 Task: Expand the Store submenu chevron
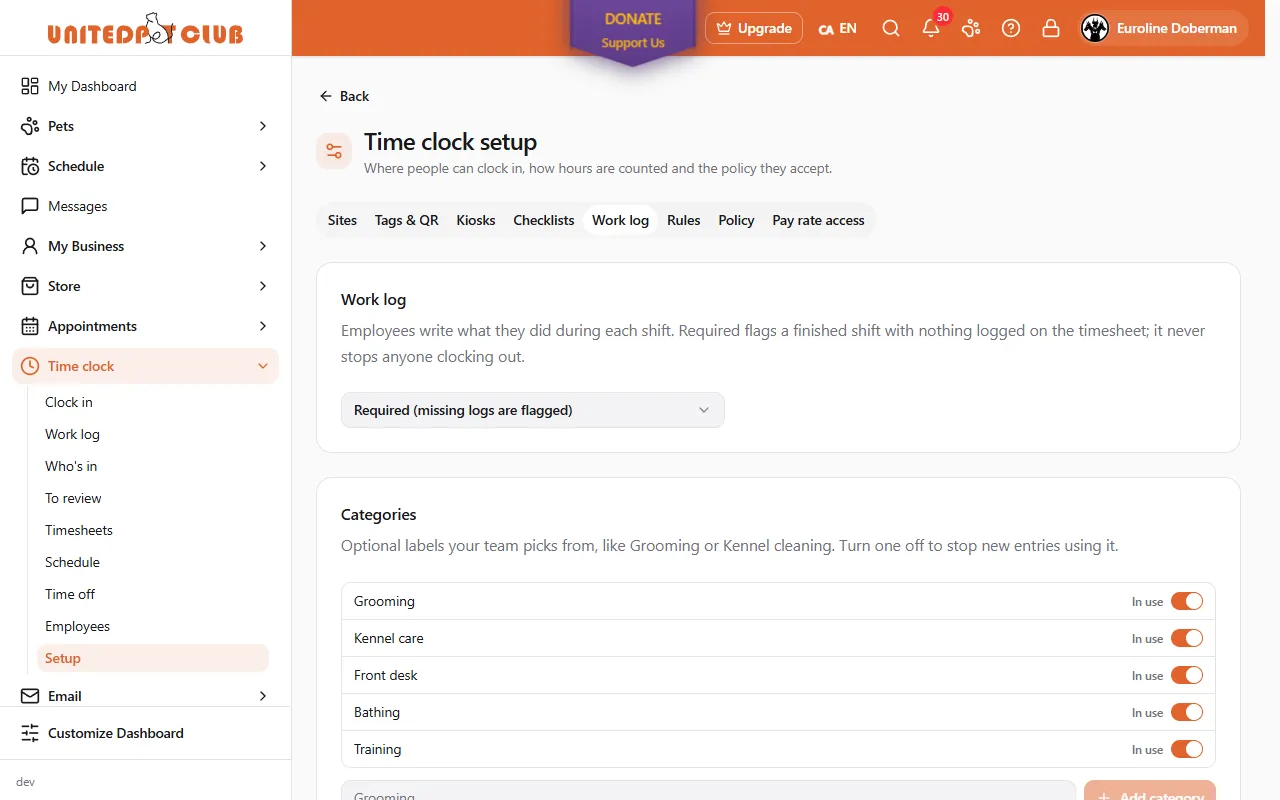263,286
